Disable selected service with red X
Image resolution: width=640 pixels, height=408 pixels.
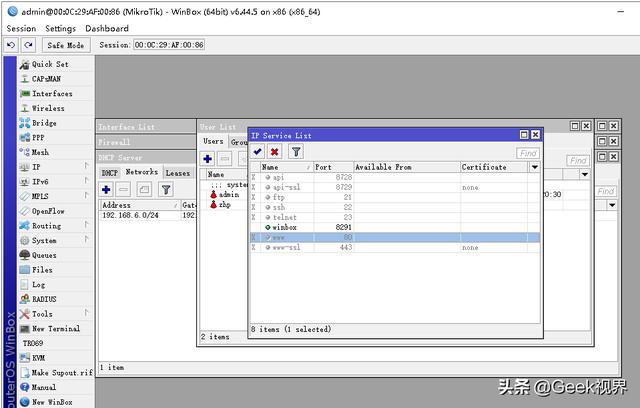(275, 152)
